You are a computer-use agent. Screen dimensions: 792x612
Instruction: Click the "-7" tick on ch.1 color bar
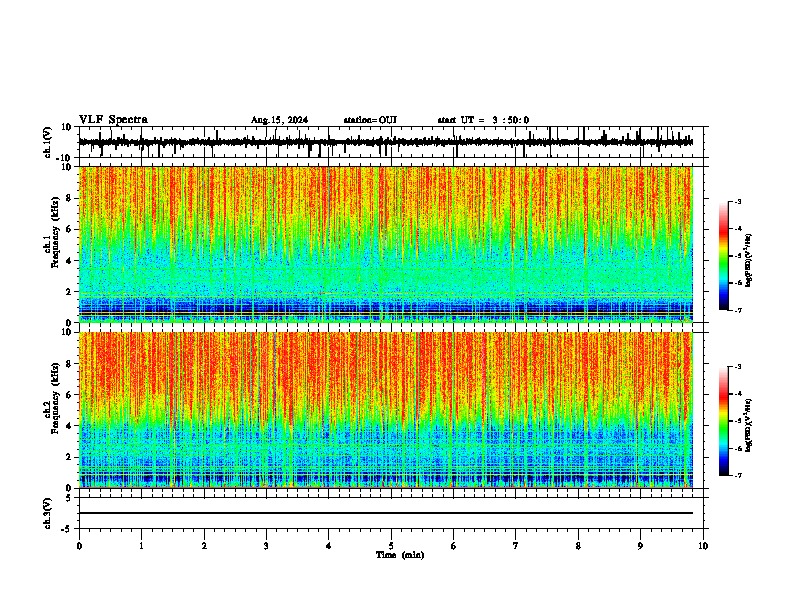point(738,310)
